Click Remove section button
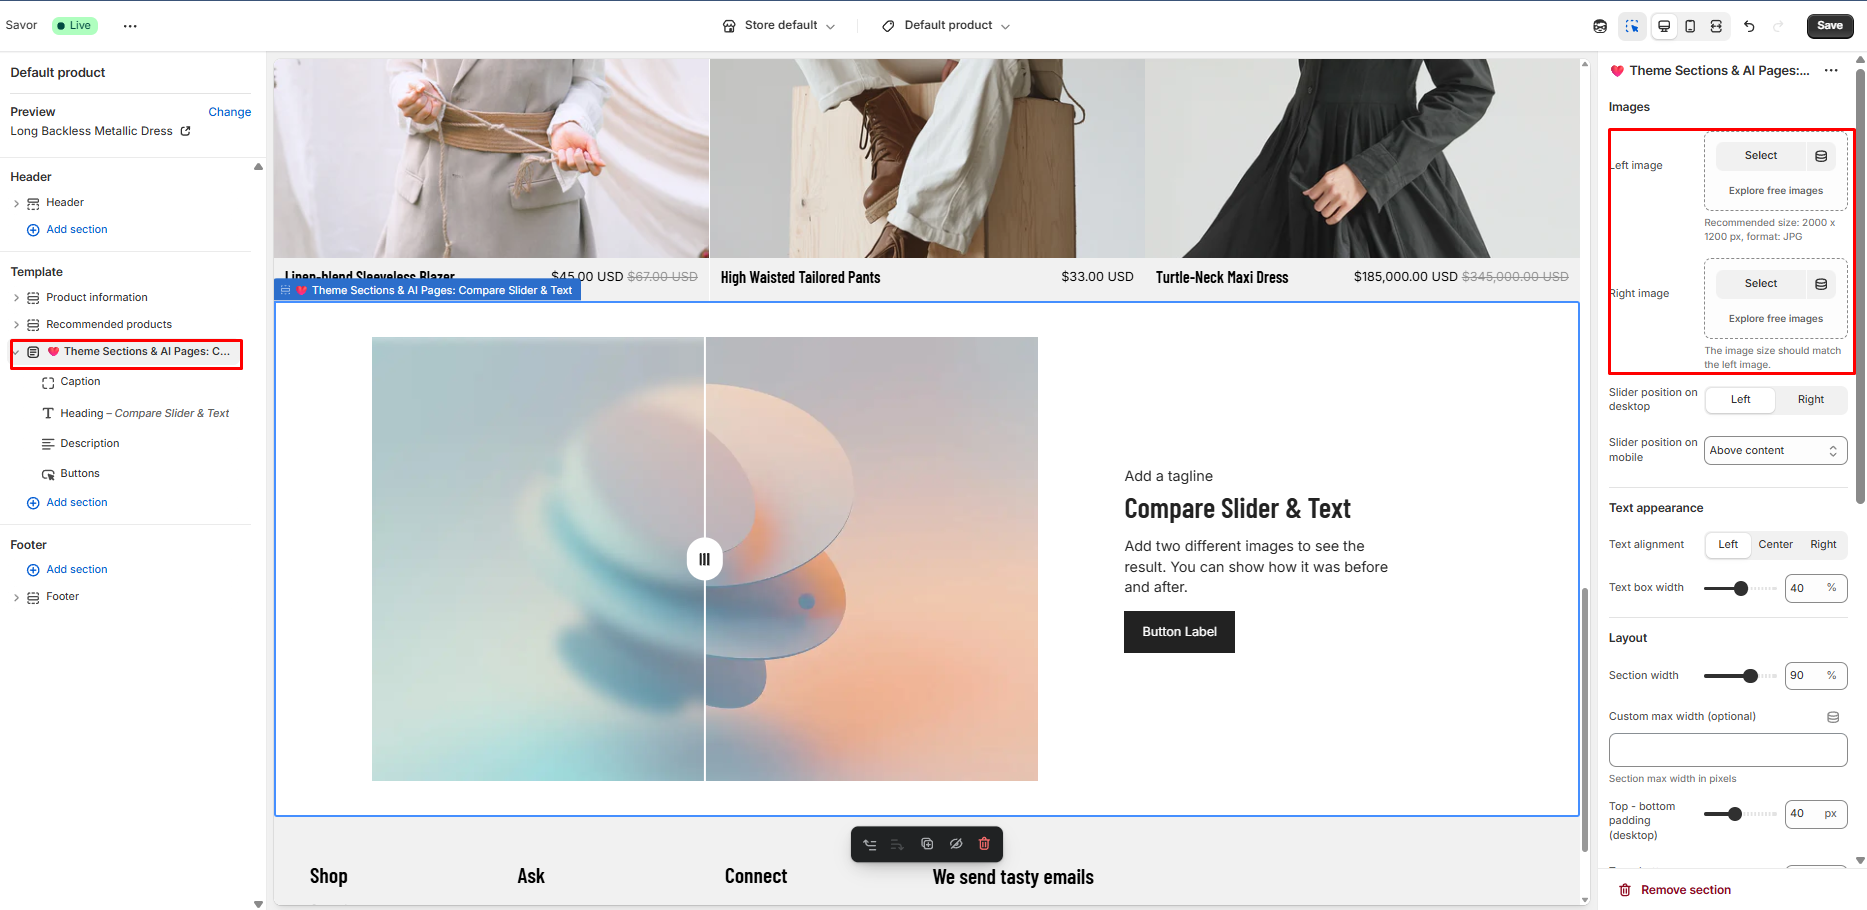 pyautogui.click(x=1675, y=890)
